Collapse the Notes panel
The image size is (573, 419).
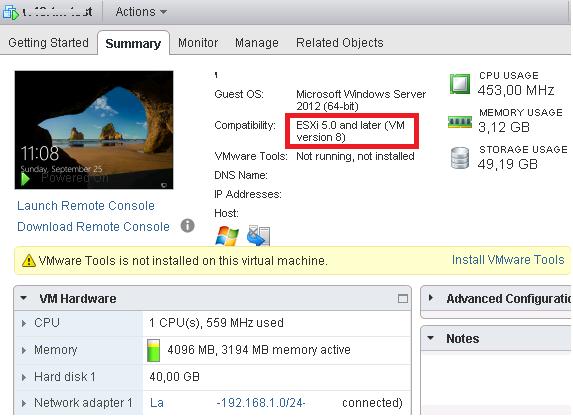point(431,338)
